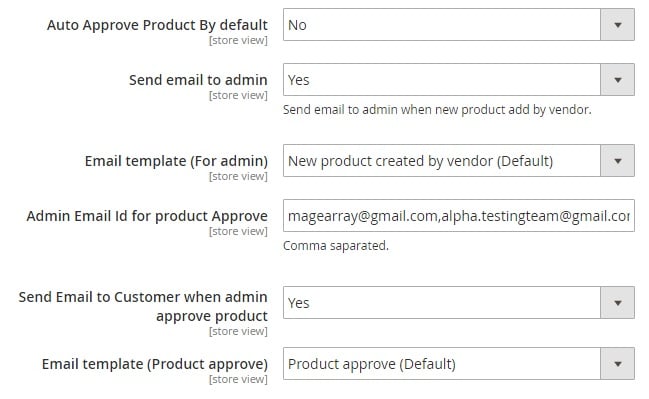Click the Comma saparated note text
The image size is (649, 399).
pyautogui.click(x=336, y=246)
